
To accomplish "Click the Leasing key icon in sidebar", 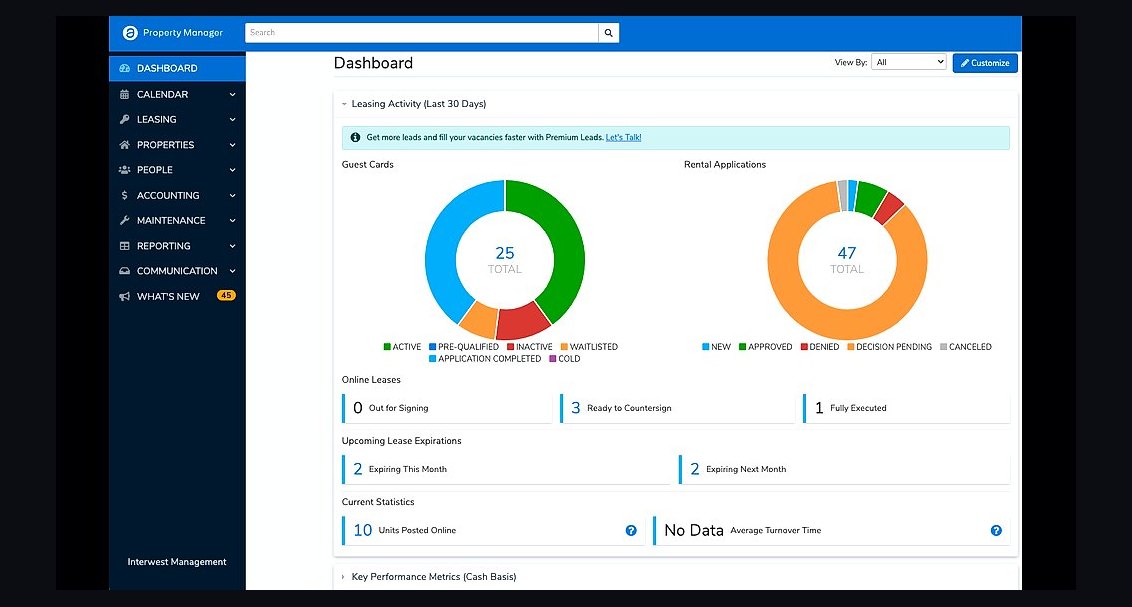I will [124, 120].
